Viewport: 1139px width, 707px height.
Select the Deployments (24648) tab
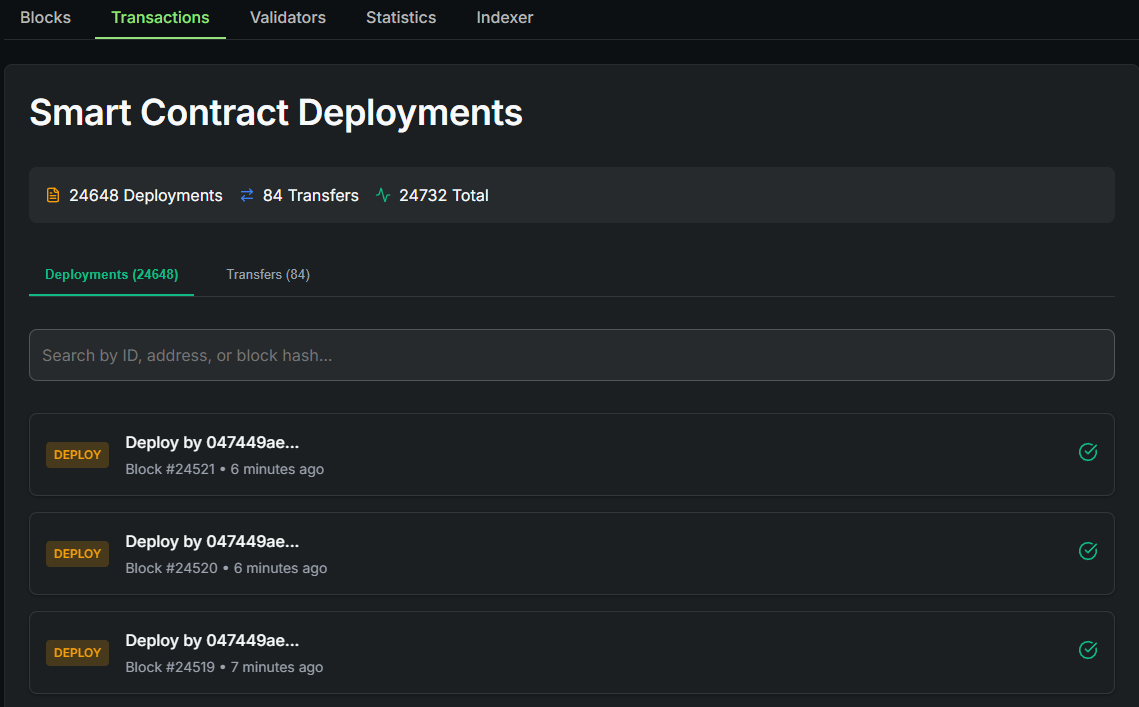[x=111, y=273]
